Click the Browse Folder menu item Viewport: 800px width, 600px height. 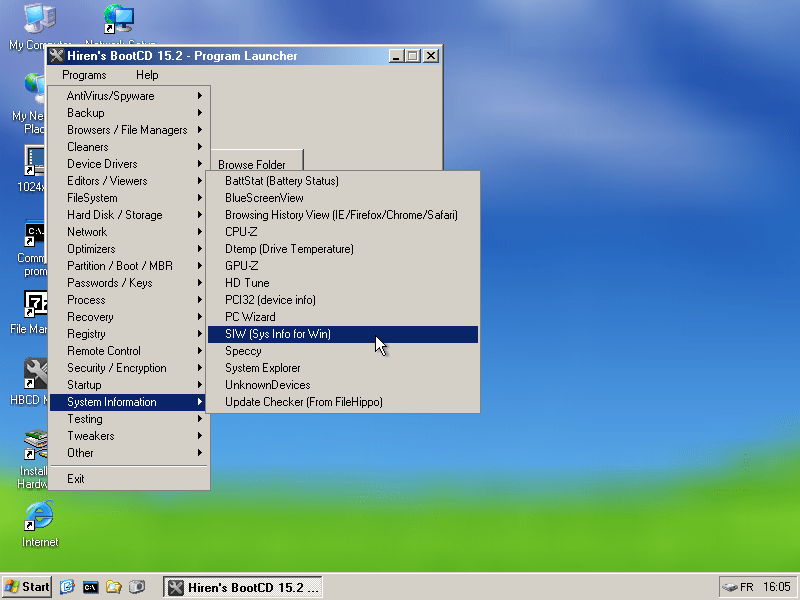[257, 164]
